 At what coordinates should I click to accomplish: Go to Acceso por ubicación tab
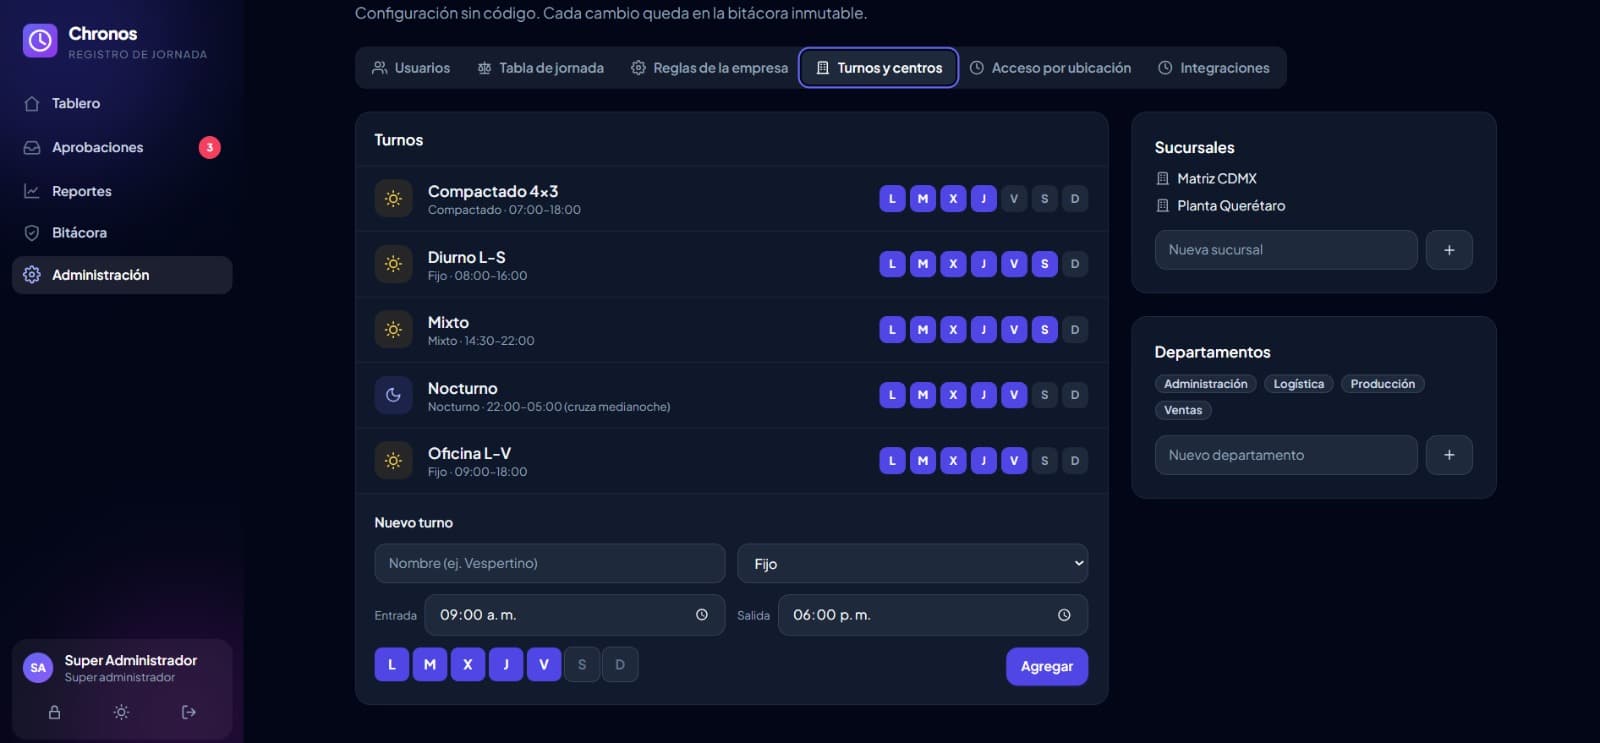[x=1051, y=68]
